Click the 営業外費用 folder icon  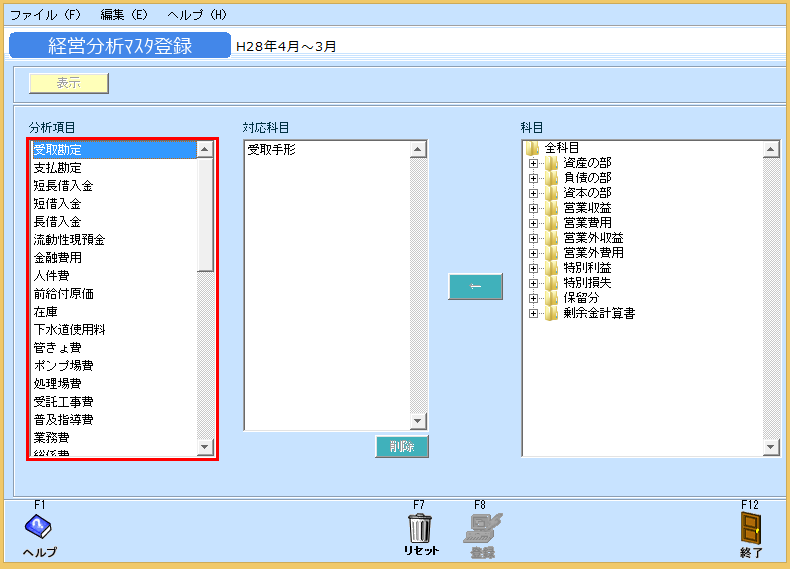[x=551, y=253]
